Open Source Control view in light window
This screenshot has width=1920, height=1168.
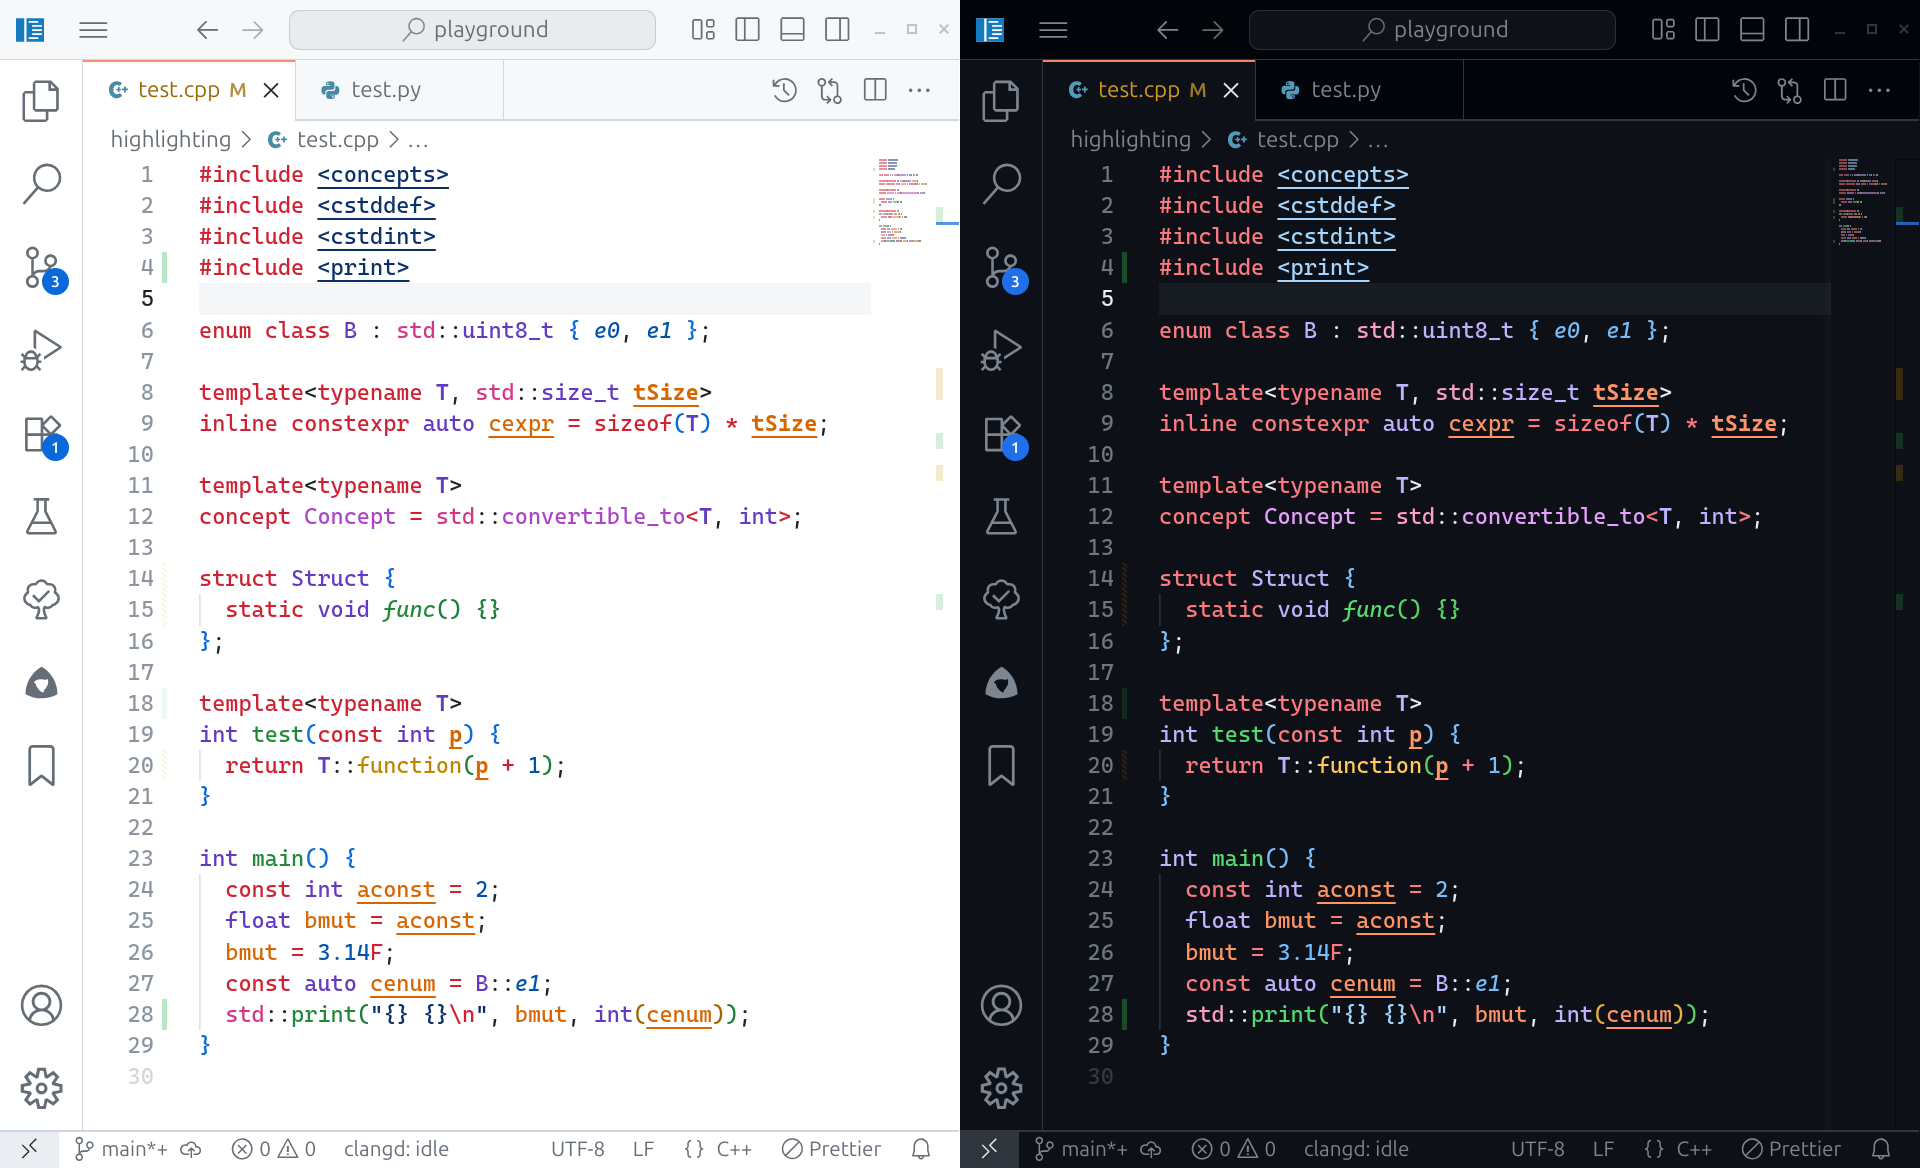41,268
